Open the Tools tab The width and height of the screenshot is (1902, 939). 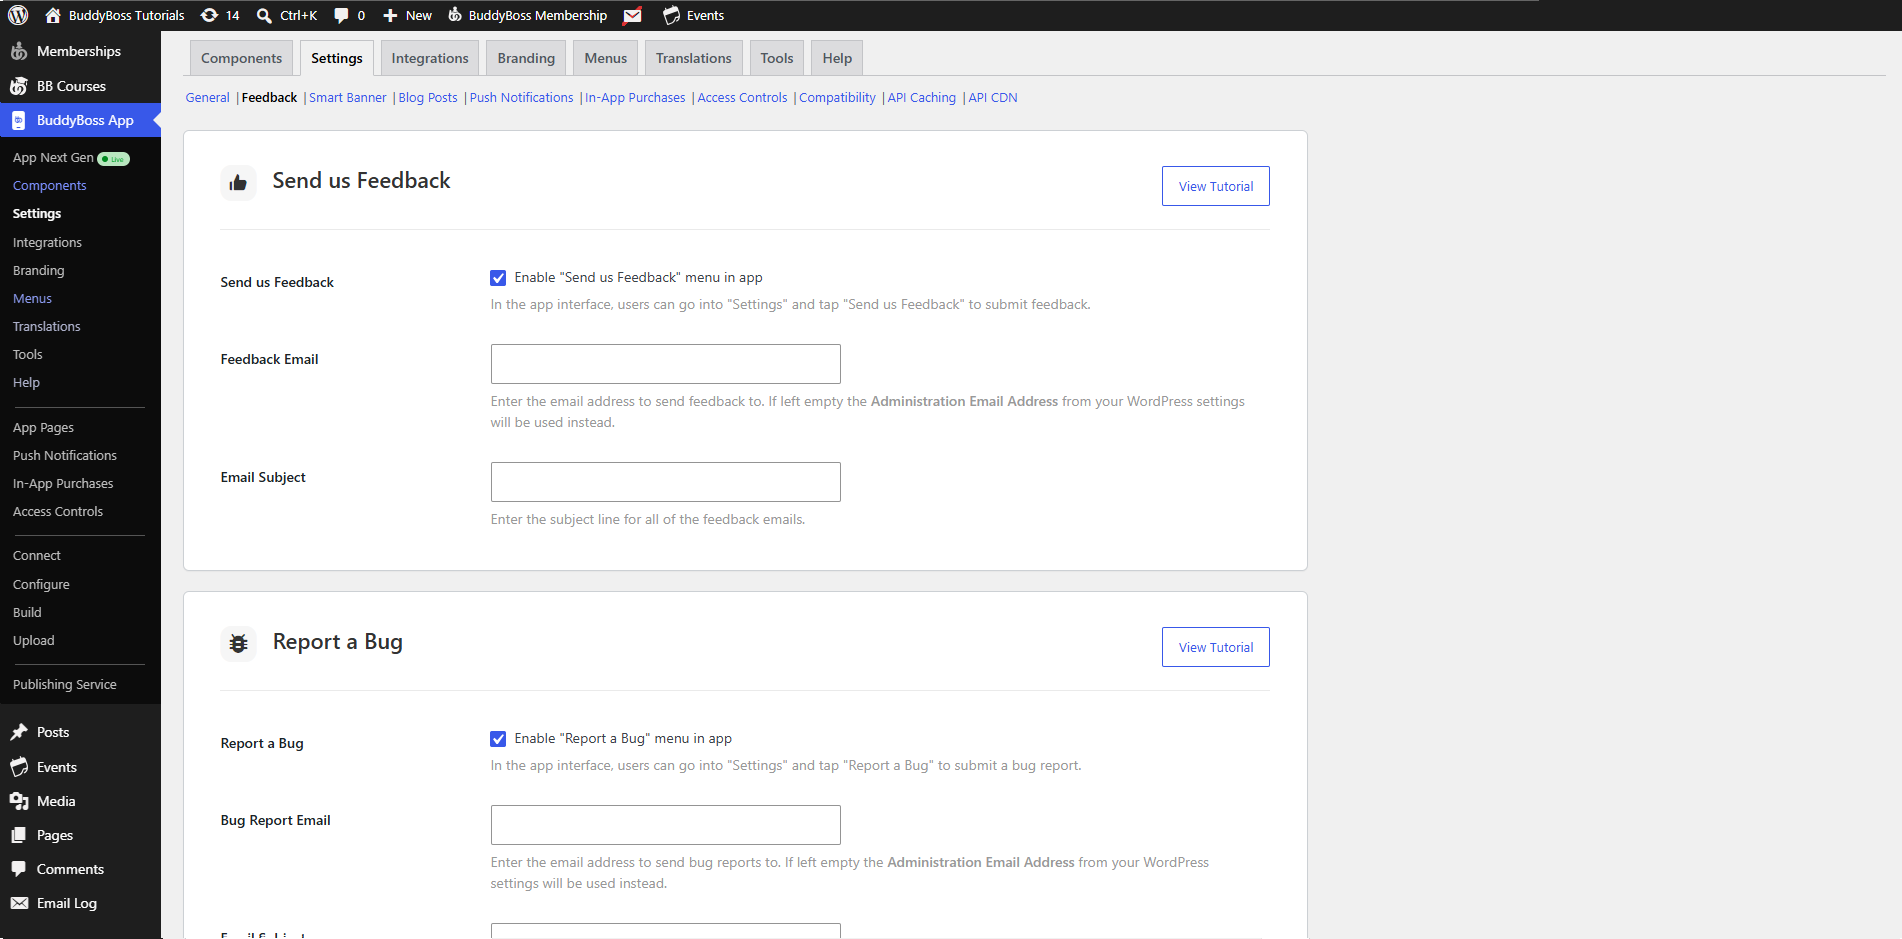coord(777,58)
